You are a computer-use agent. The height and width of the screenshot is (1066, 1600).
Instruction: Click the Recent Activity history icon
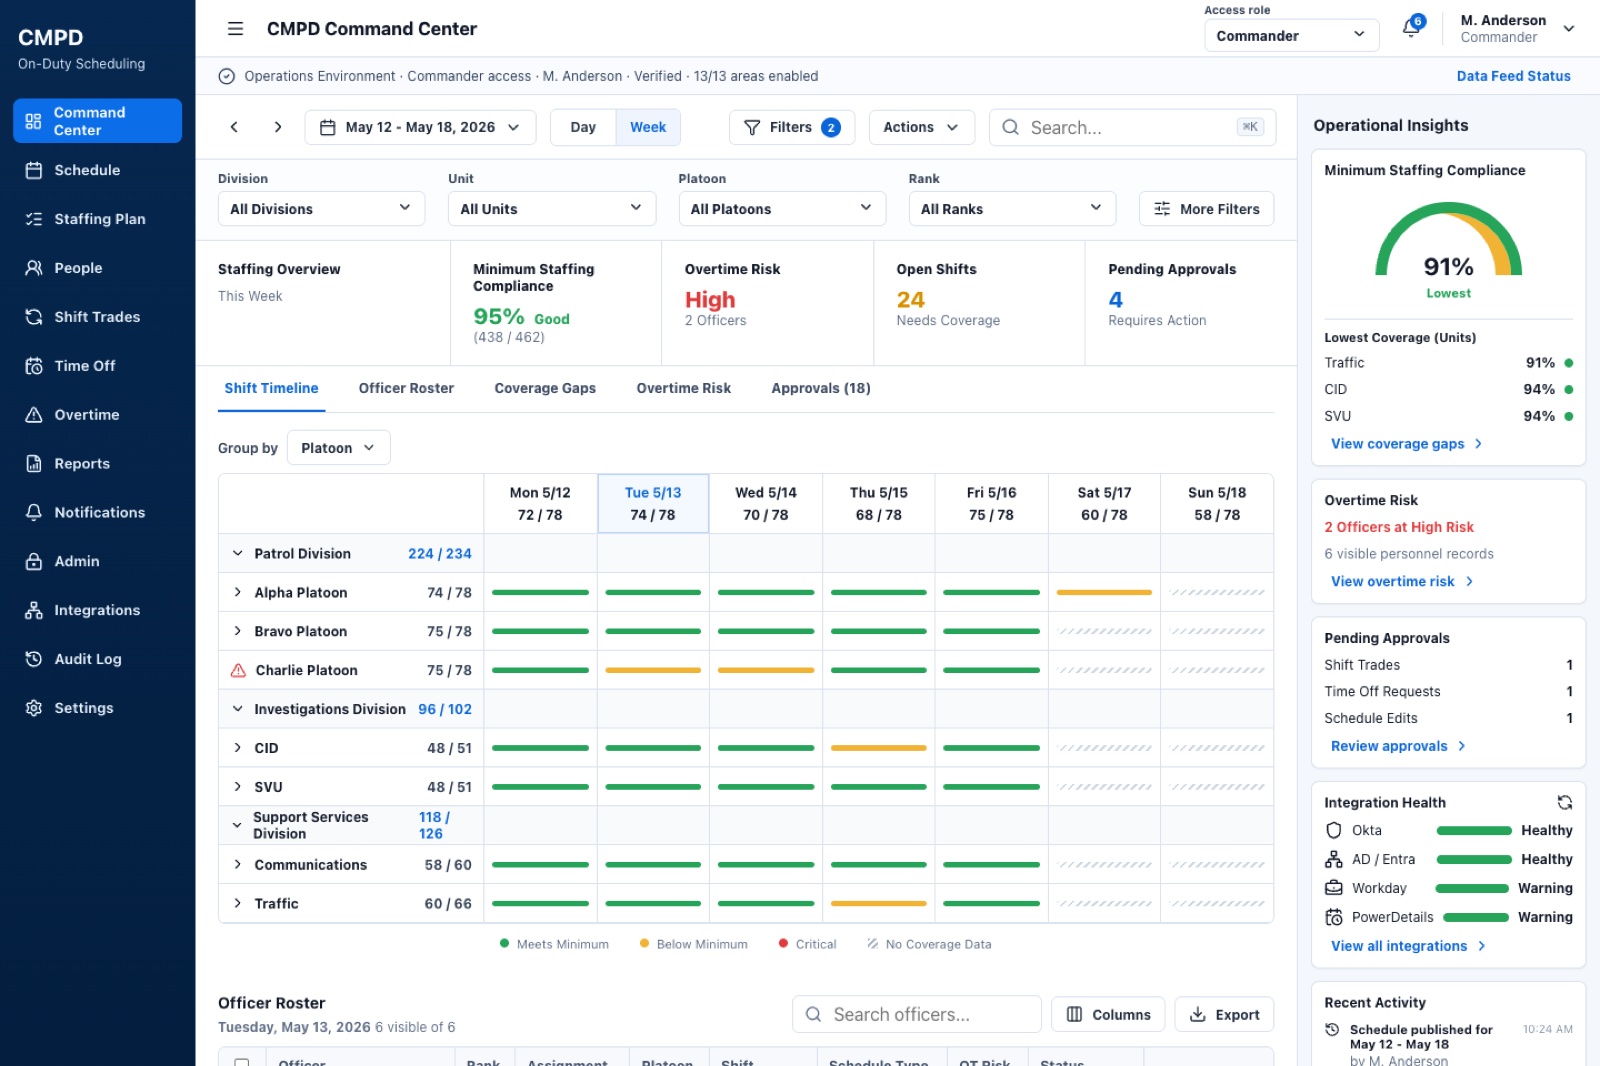click(x=1332, y=1030)
